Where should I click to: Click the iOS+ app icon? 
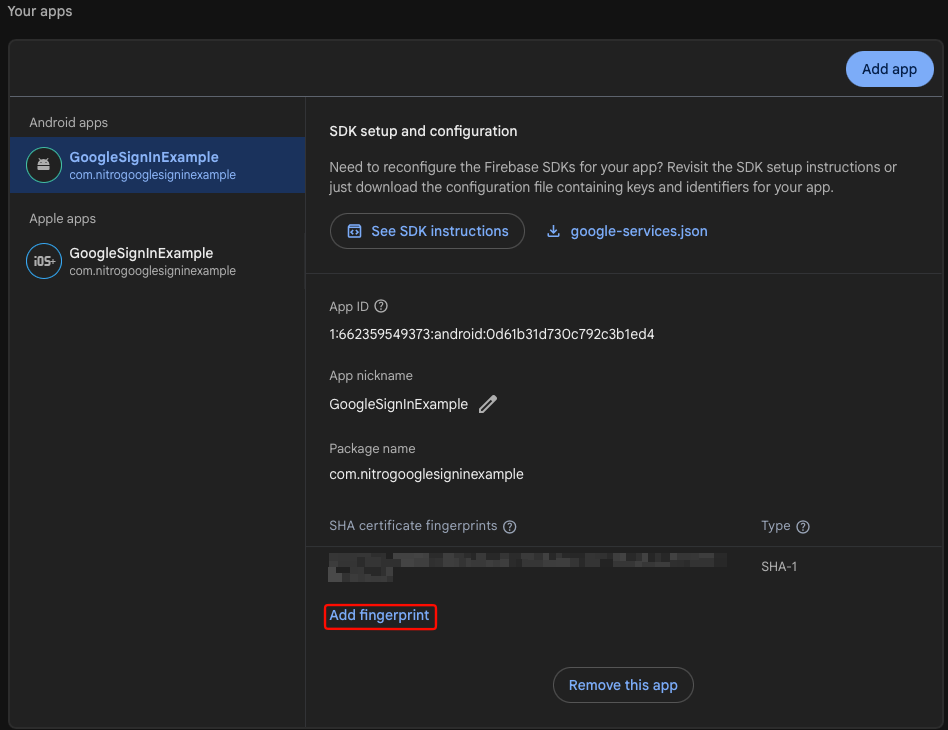(x=44, y=261)
